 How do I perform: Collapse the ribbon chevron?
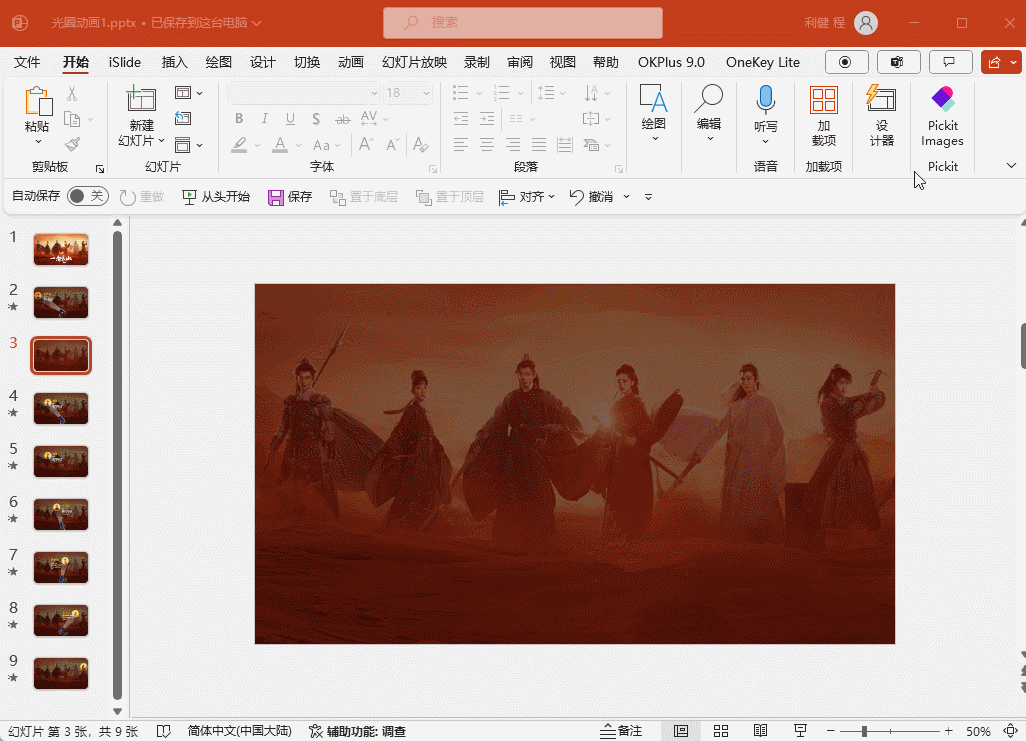pyautogui.click(x=1011, y=166)
